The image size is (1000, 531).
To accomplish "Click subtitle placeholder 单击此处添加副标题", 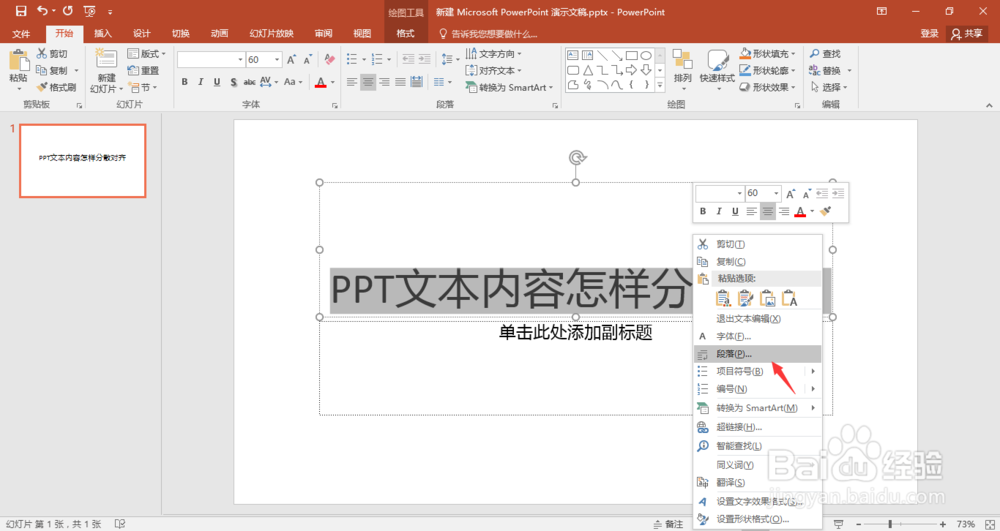I will click(575, 332).
